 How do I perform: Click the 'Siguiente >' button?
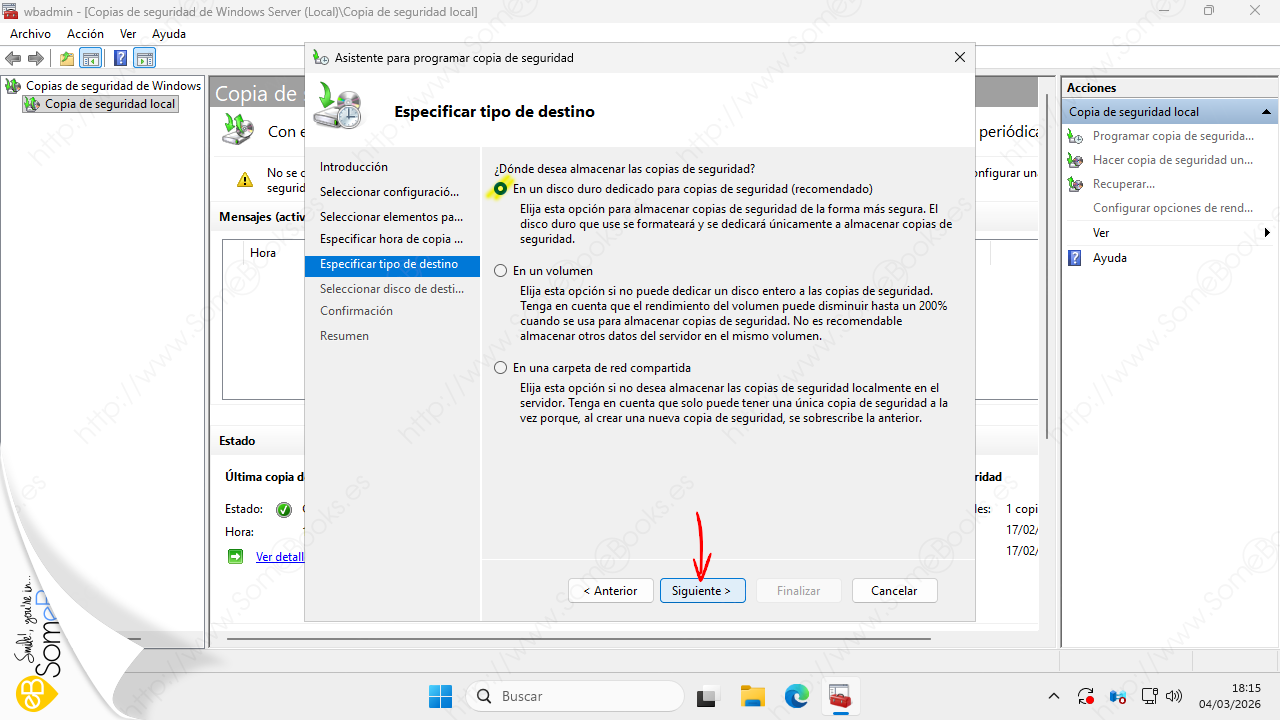pos(701,591)
